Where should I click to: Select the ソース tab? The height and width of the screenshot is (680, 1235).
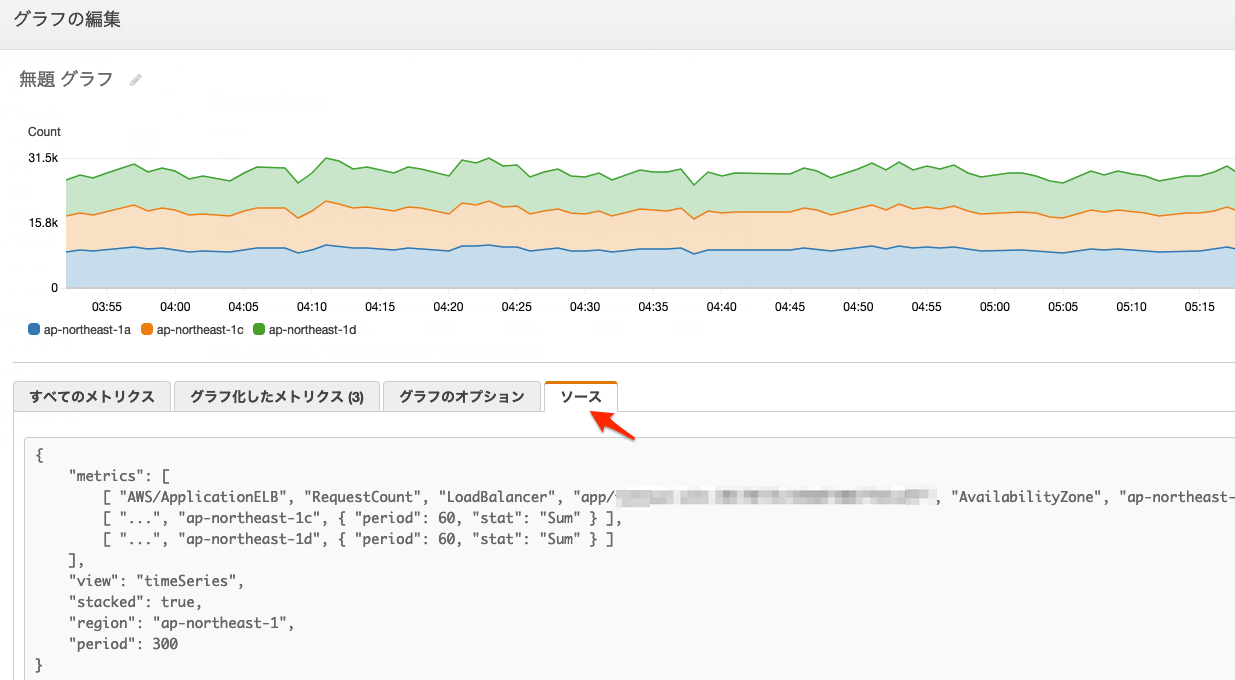coord(581,396)
